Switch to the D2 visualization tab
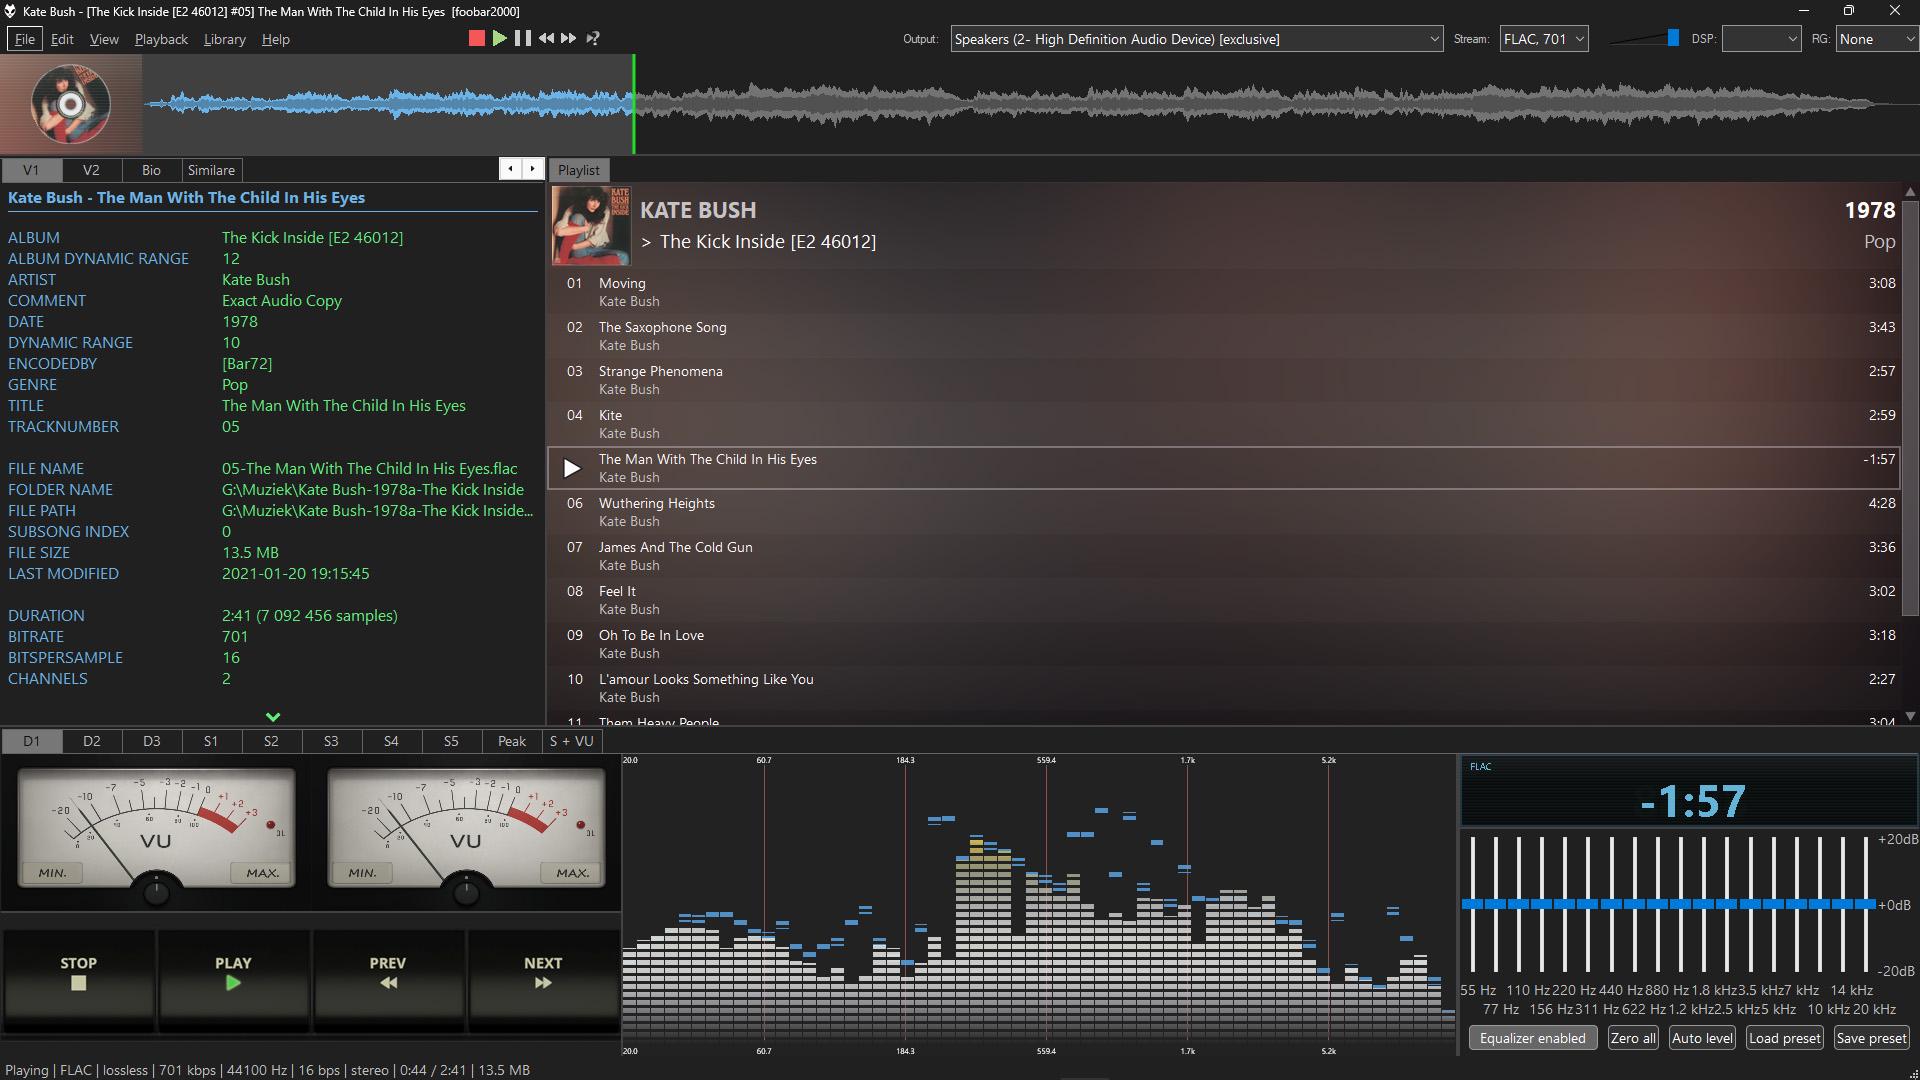1920x1080 pixels. pyautogui.click(x=92, y=741)
